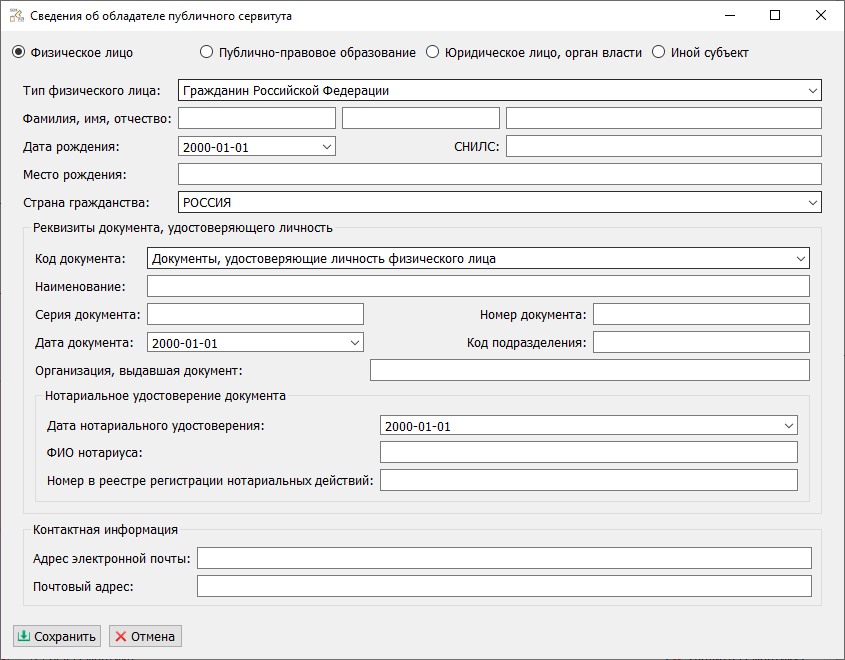Expand Дата нотариального удостоверения dropdown
Image resolution: width=845 pixels, height=660 pixels.
(788, 426)
